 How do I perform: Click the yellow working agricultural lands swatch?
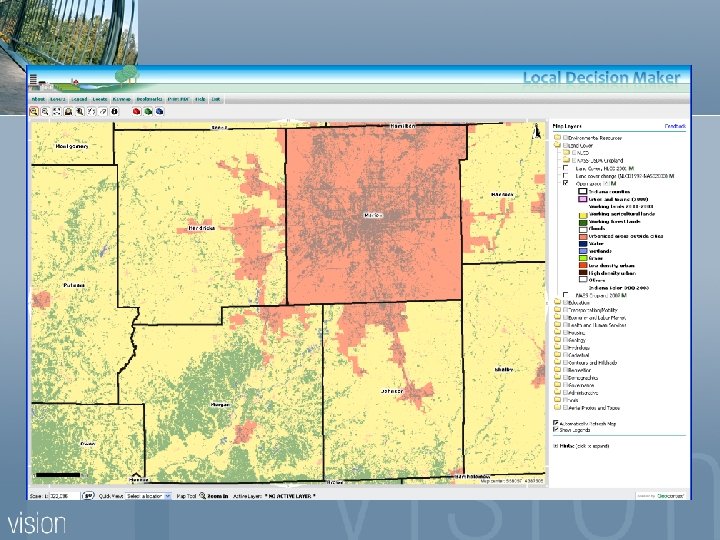[583, 214]
